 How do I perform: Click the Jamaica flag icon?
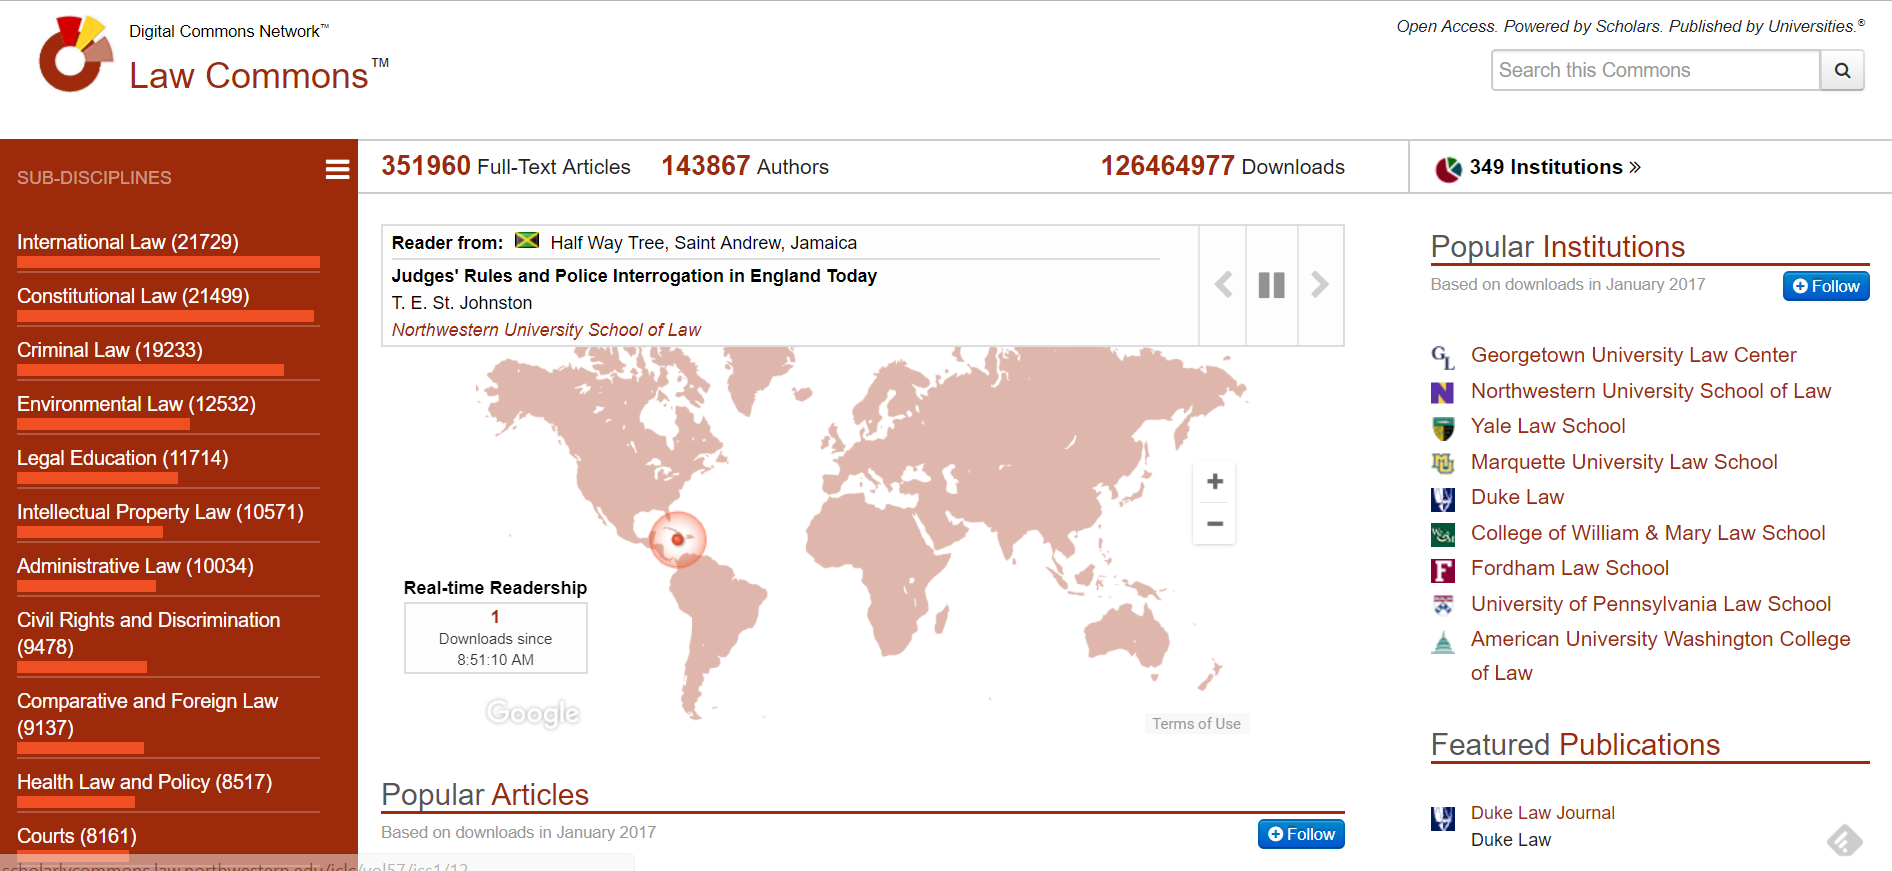pyautogui.click(x=527, y=241)
